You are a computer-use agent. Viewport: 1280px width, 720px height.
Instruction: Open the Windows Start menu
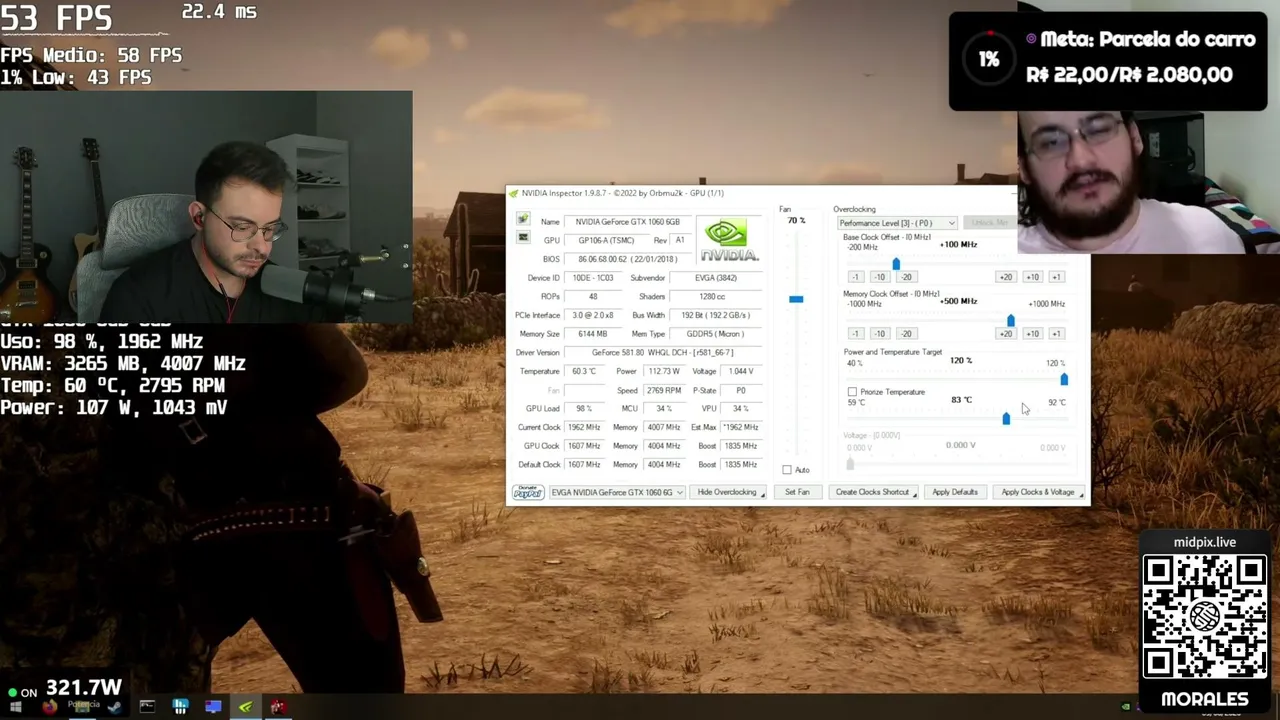point(16,708)
